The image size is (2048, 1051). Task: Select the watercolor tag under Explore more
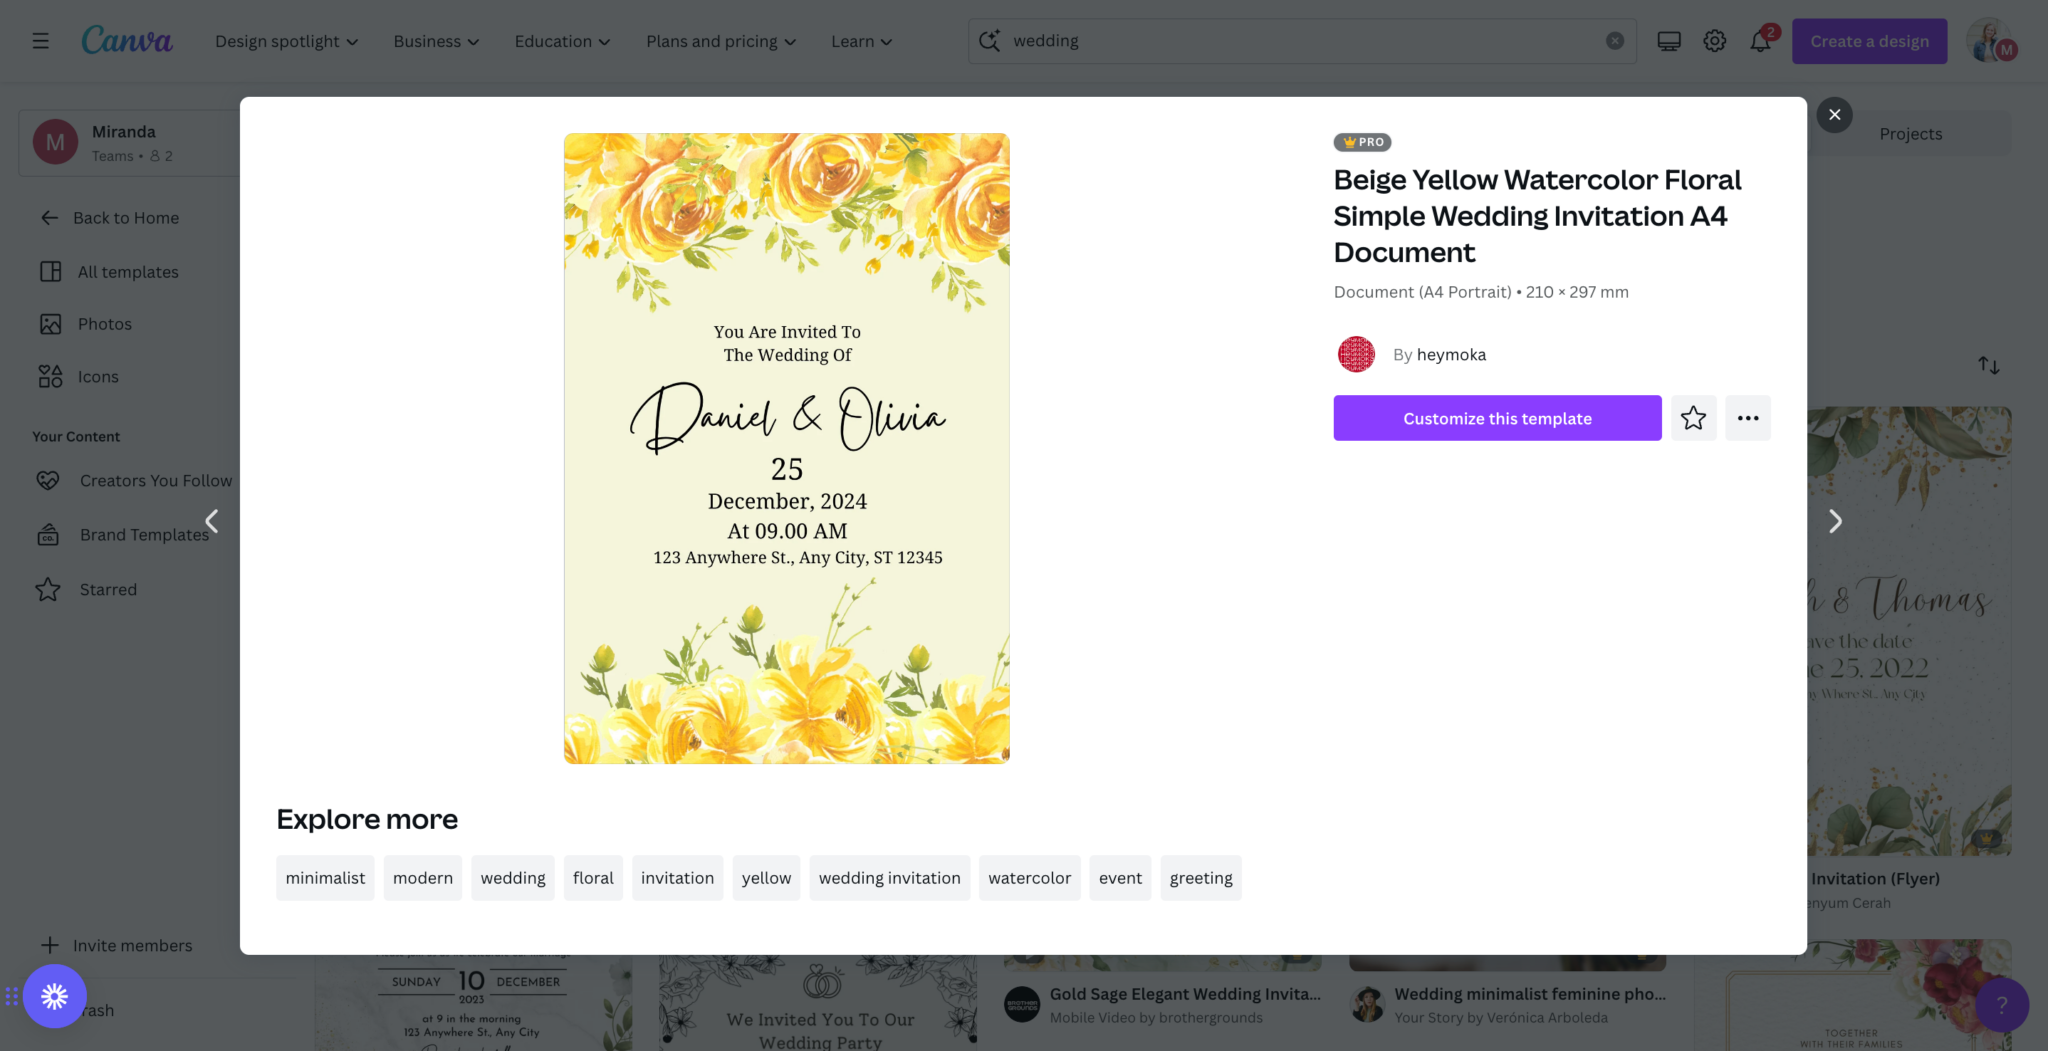pos(1029,877)
